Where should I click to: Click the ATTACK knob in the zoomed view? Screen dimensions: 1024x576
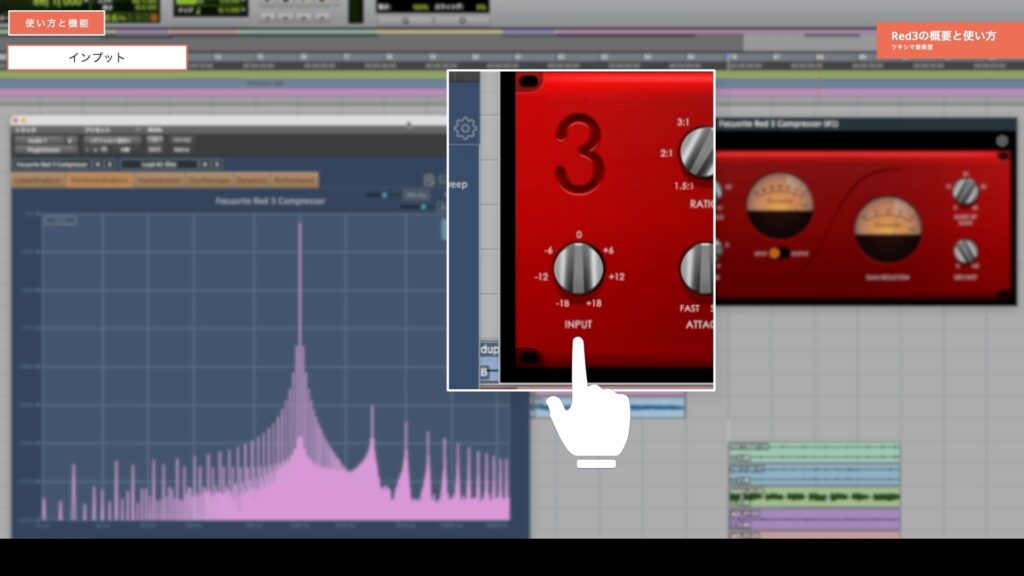pyautogui.click(x=697, y=268)
